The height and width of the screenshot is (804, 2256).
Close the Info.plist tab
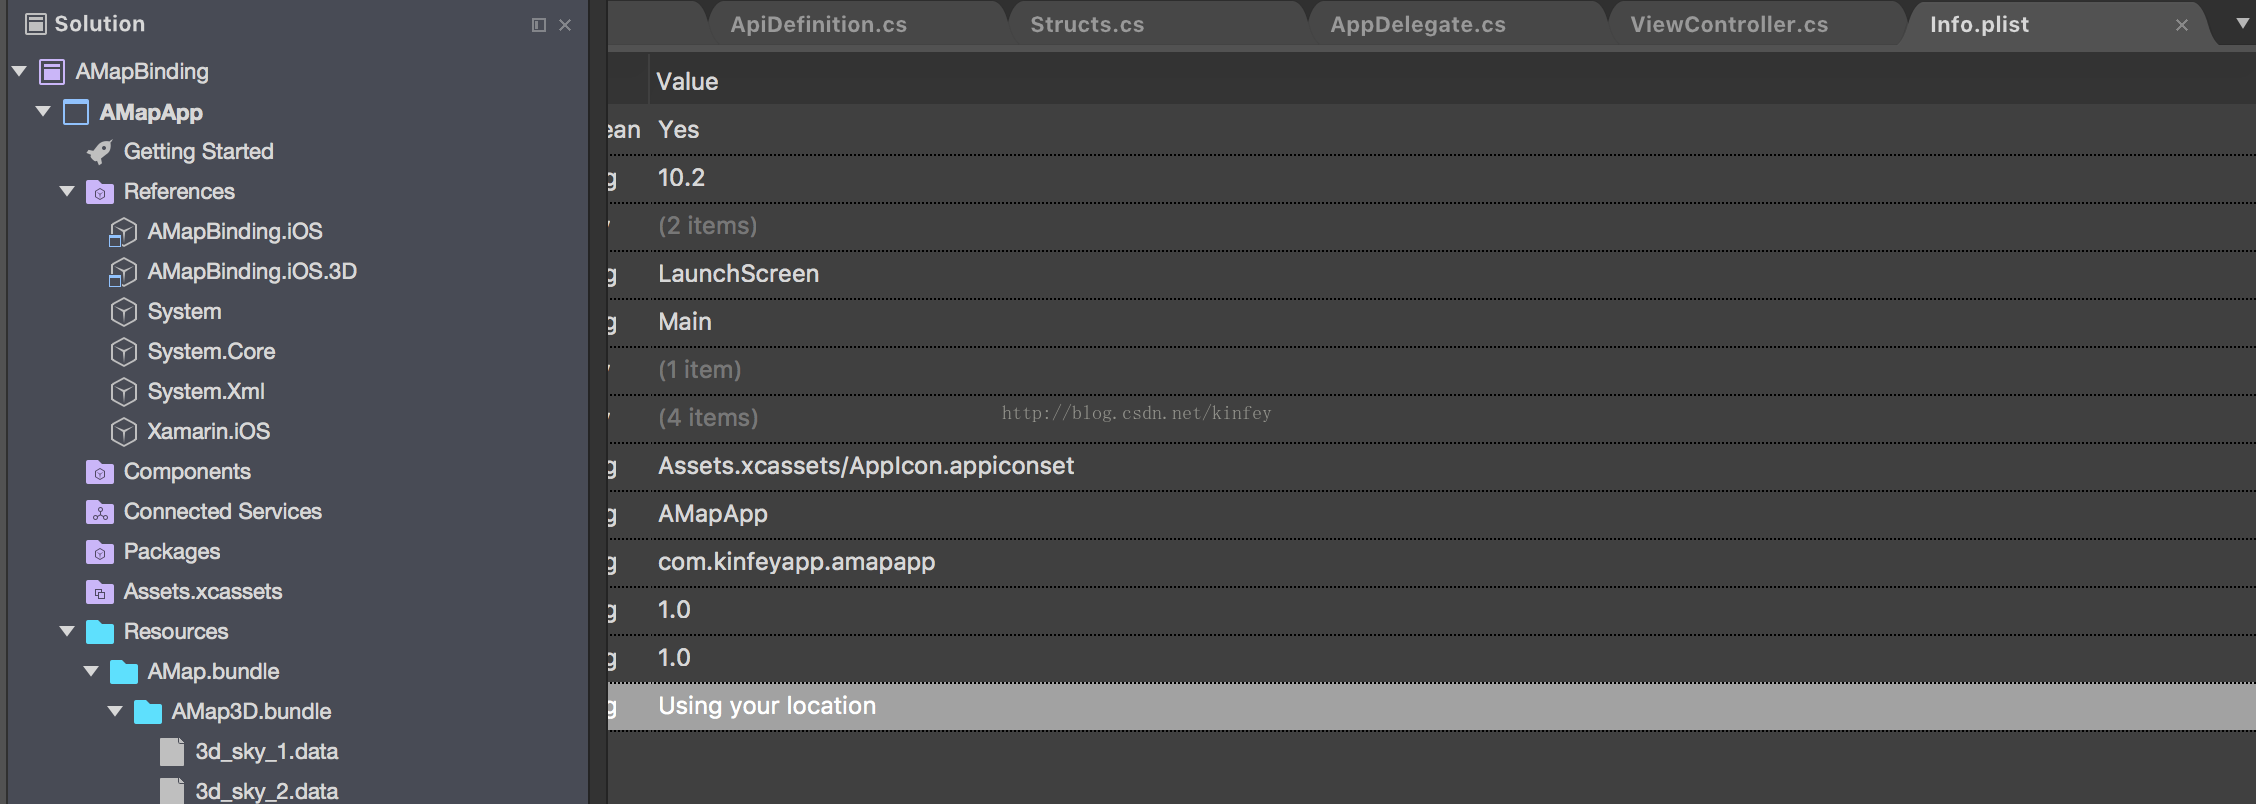2182,25
